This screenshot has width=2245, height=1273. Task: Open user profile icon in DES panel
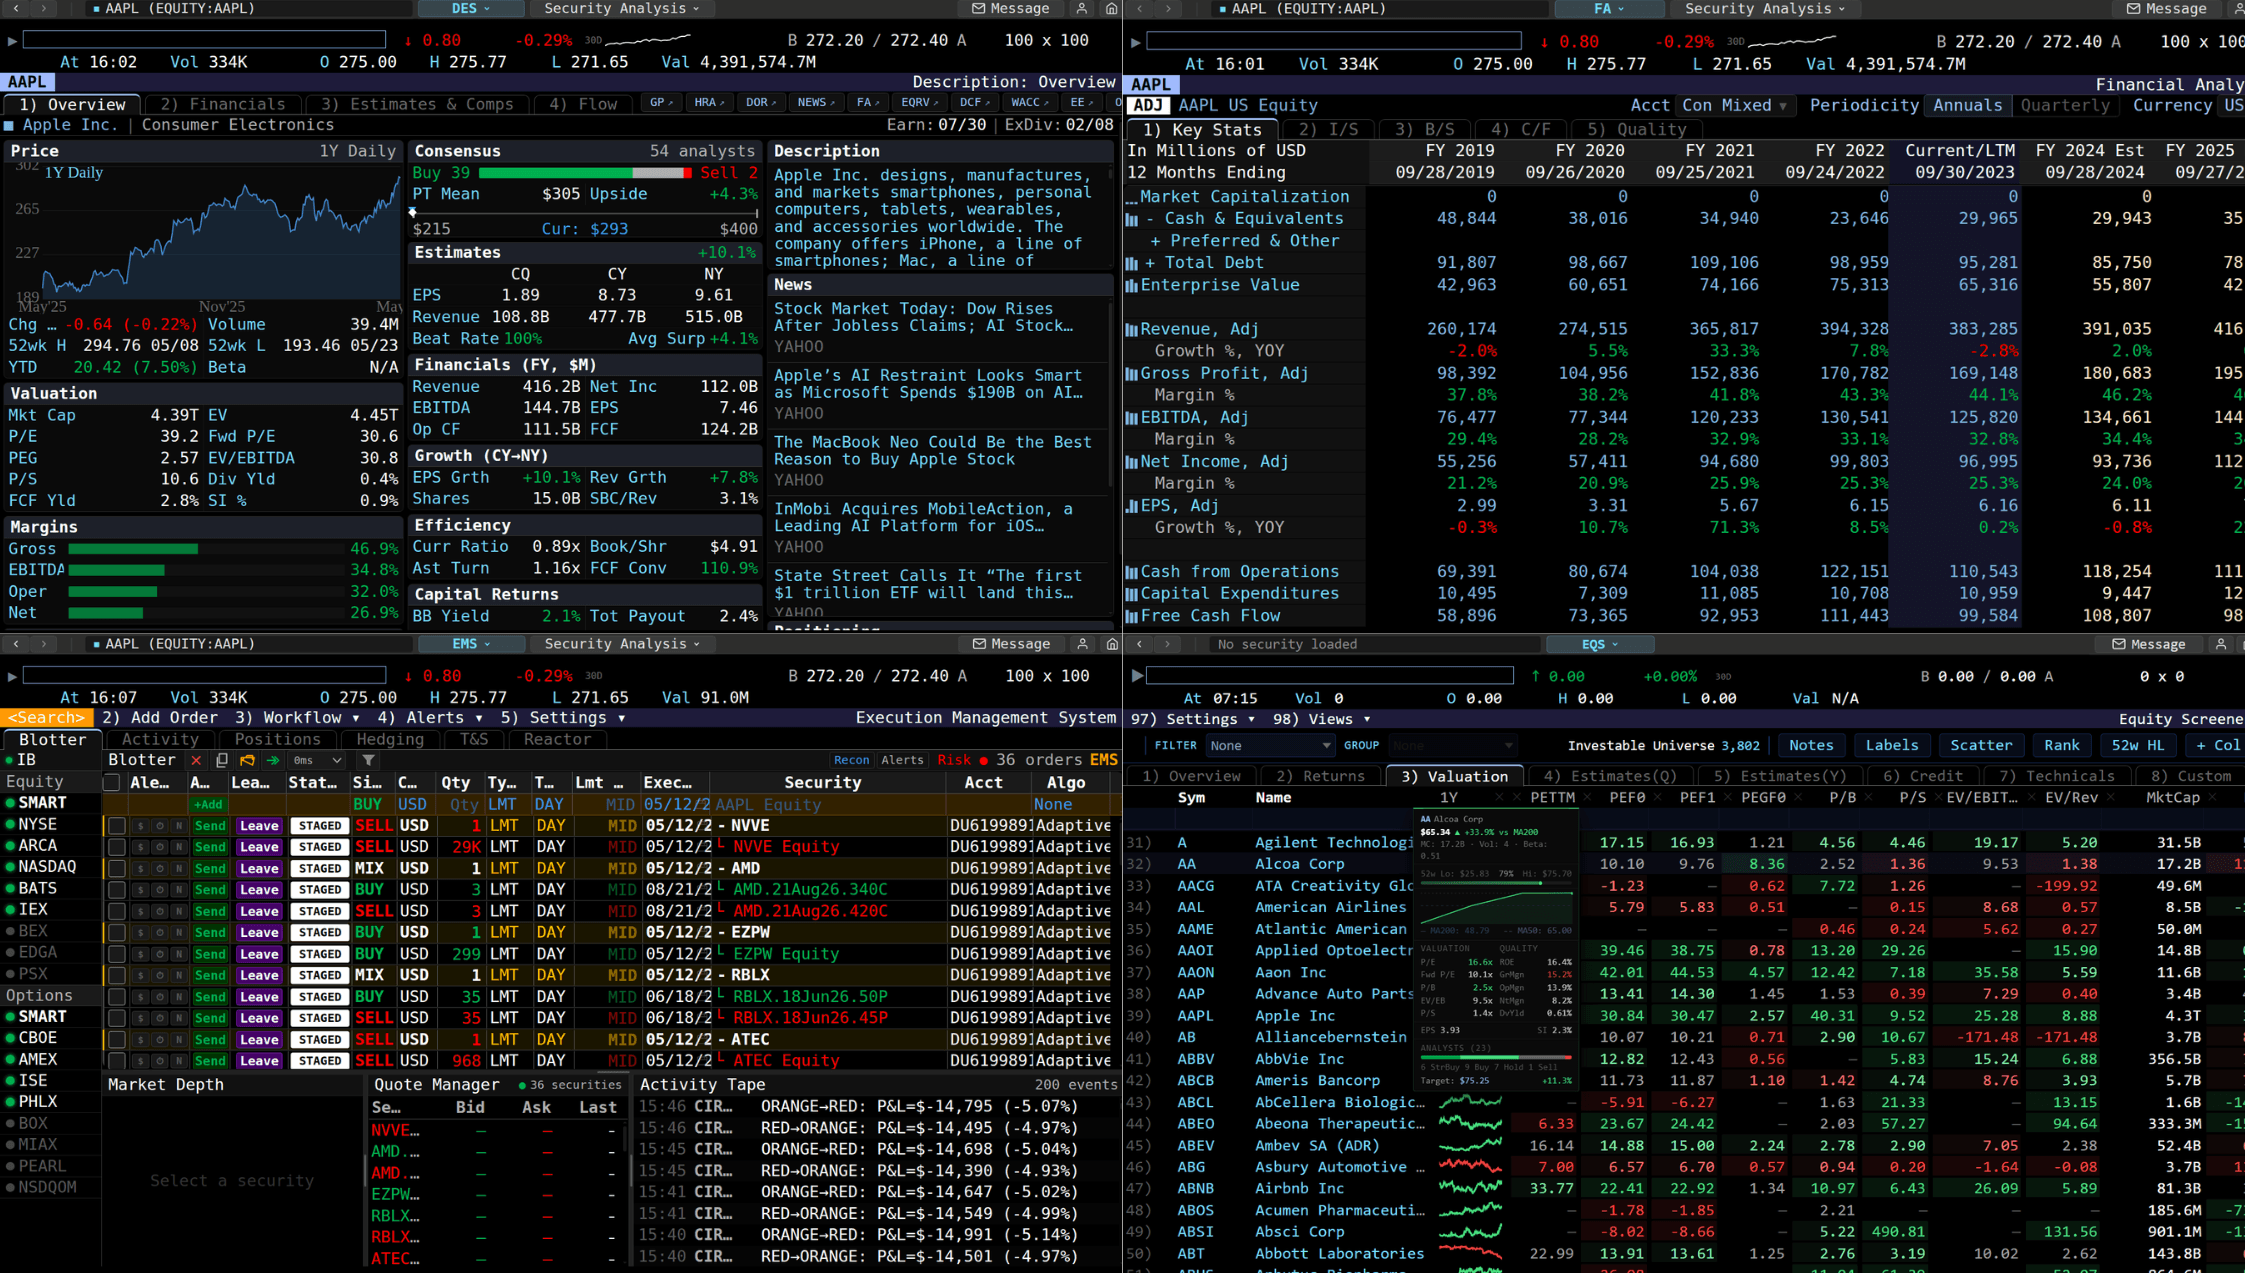click(1082, 8)
